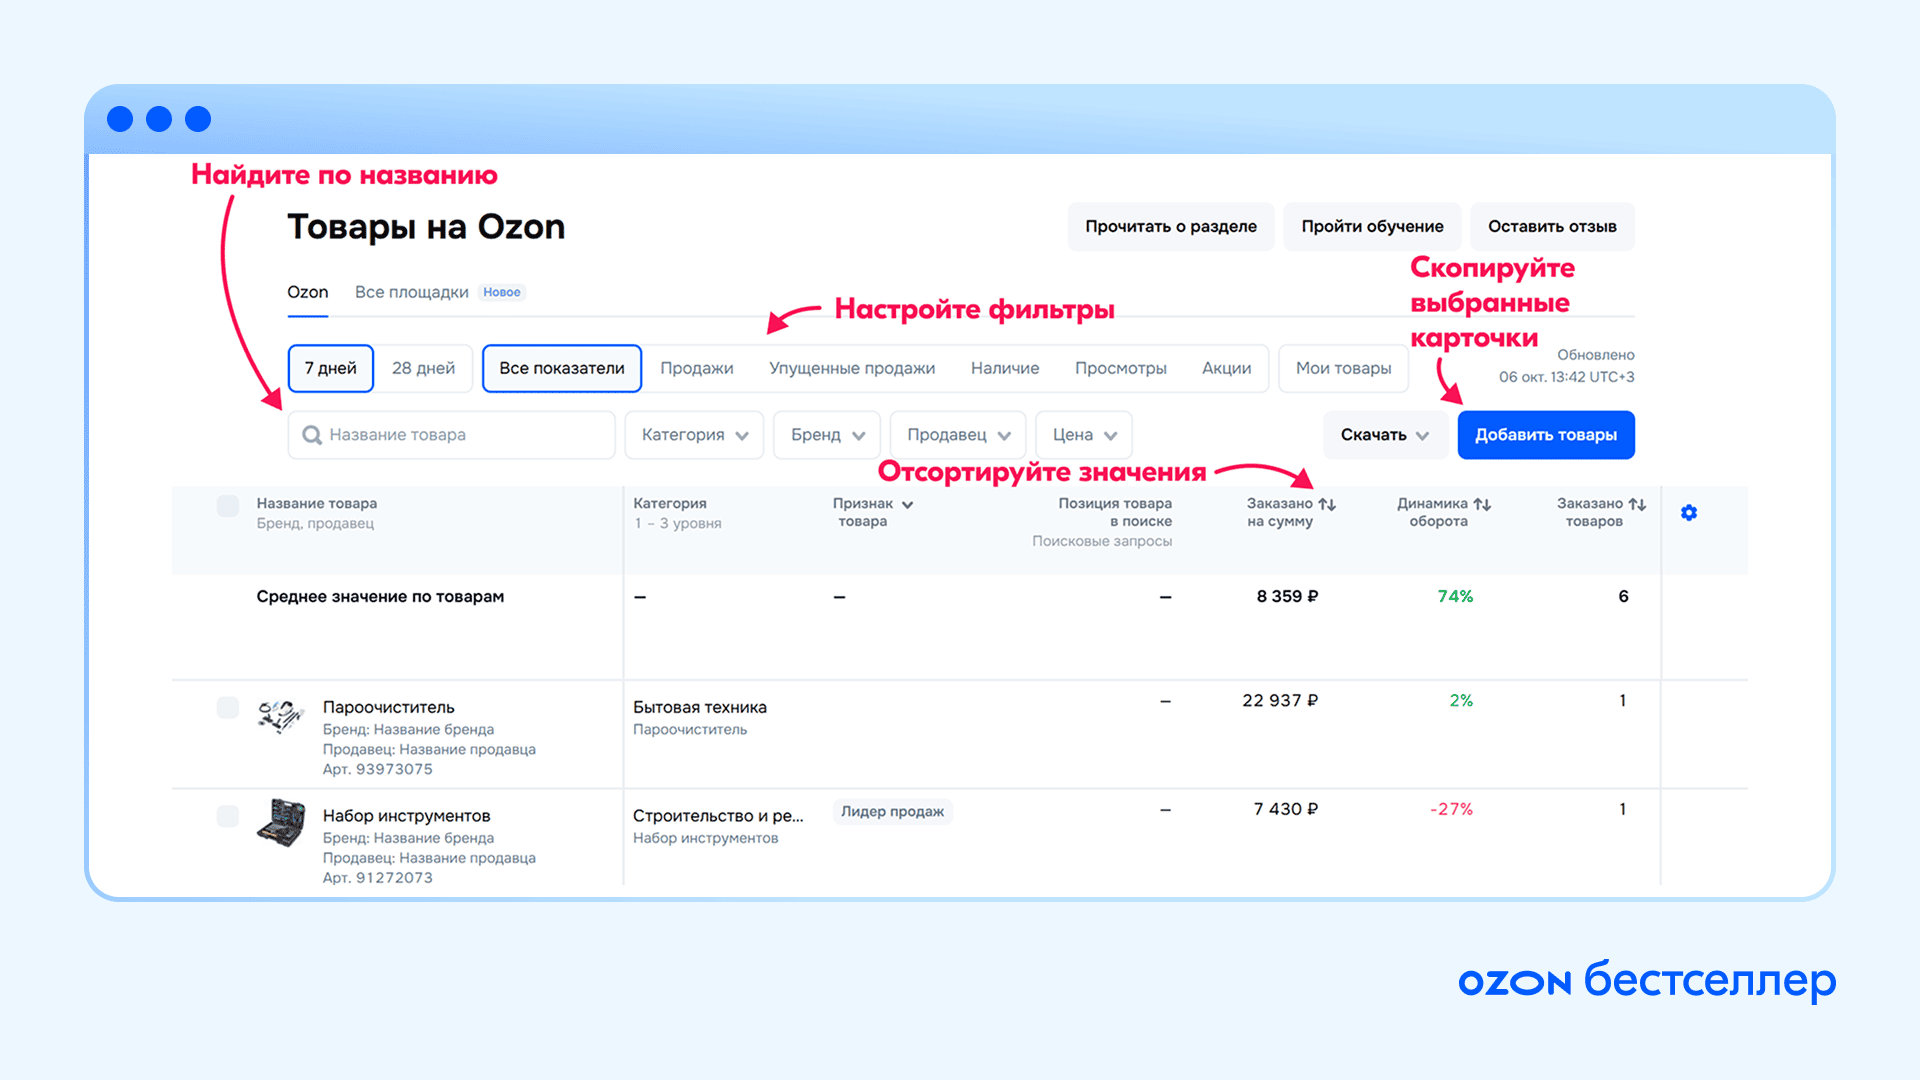This screenshot has width=1920, height=1080.
Task: Open the Пароочиститель product image
Action: point(281,716)
